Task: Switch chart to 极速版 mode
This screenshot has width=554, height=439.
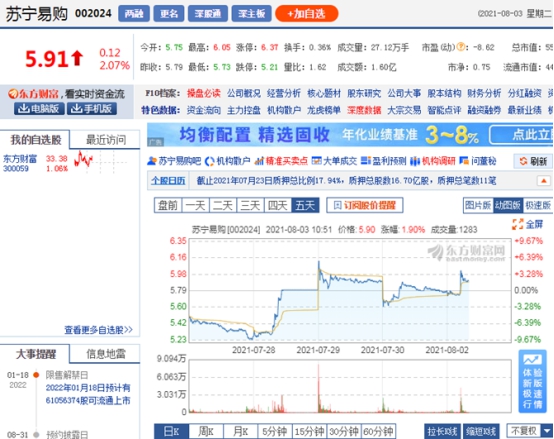Action: click(538, 205)
